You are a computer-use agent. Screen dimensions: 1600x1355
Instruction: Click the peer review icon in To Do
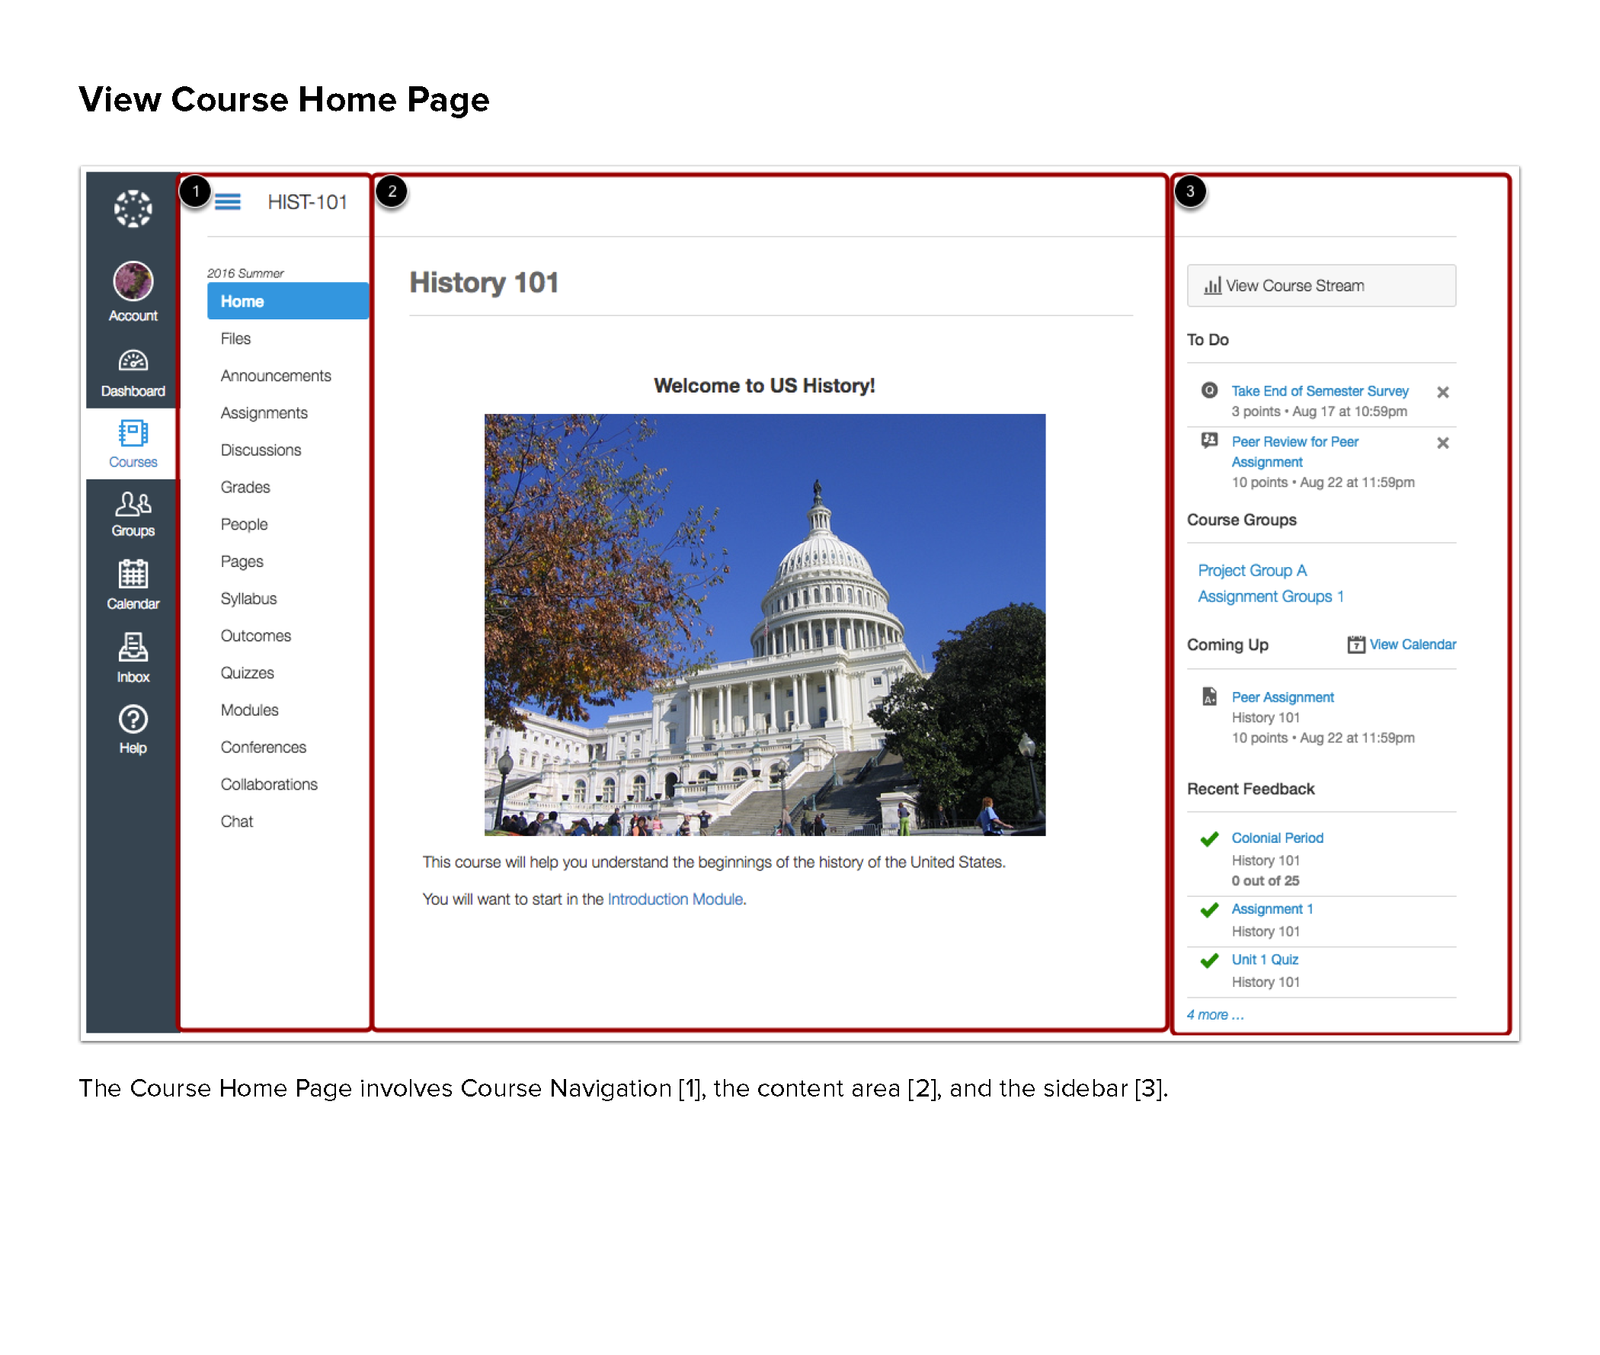coord(1210,441)
